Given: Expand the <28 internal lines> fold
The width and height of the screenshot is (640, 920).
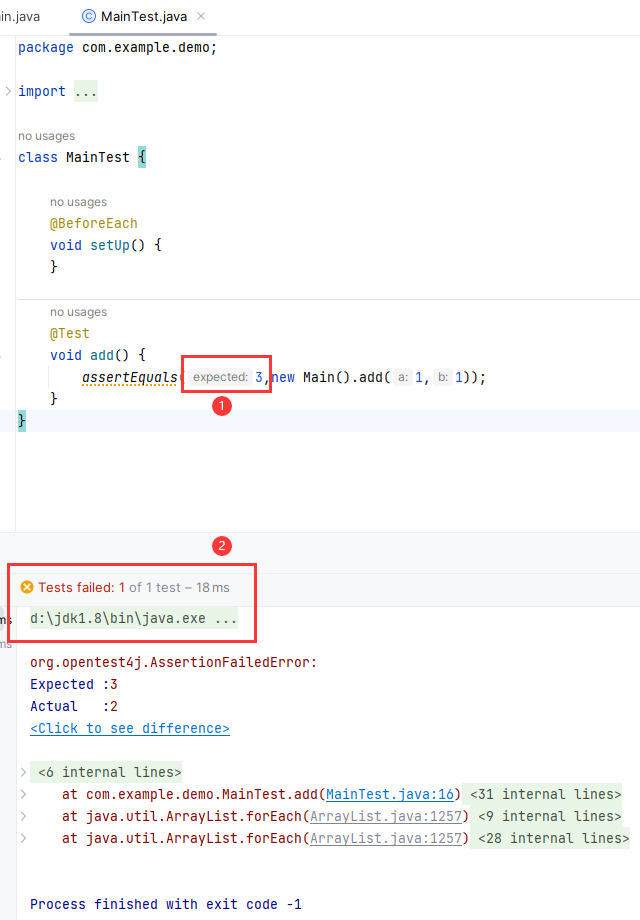Looking at the screenshot, I should (x=549, y=838).
